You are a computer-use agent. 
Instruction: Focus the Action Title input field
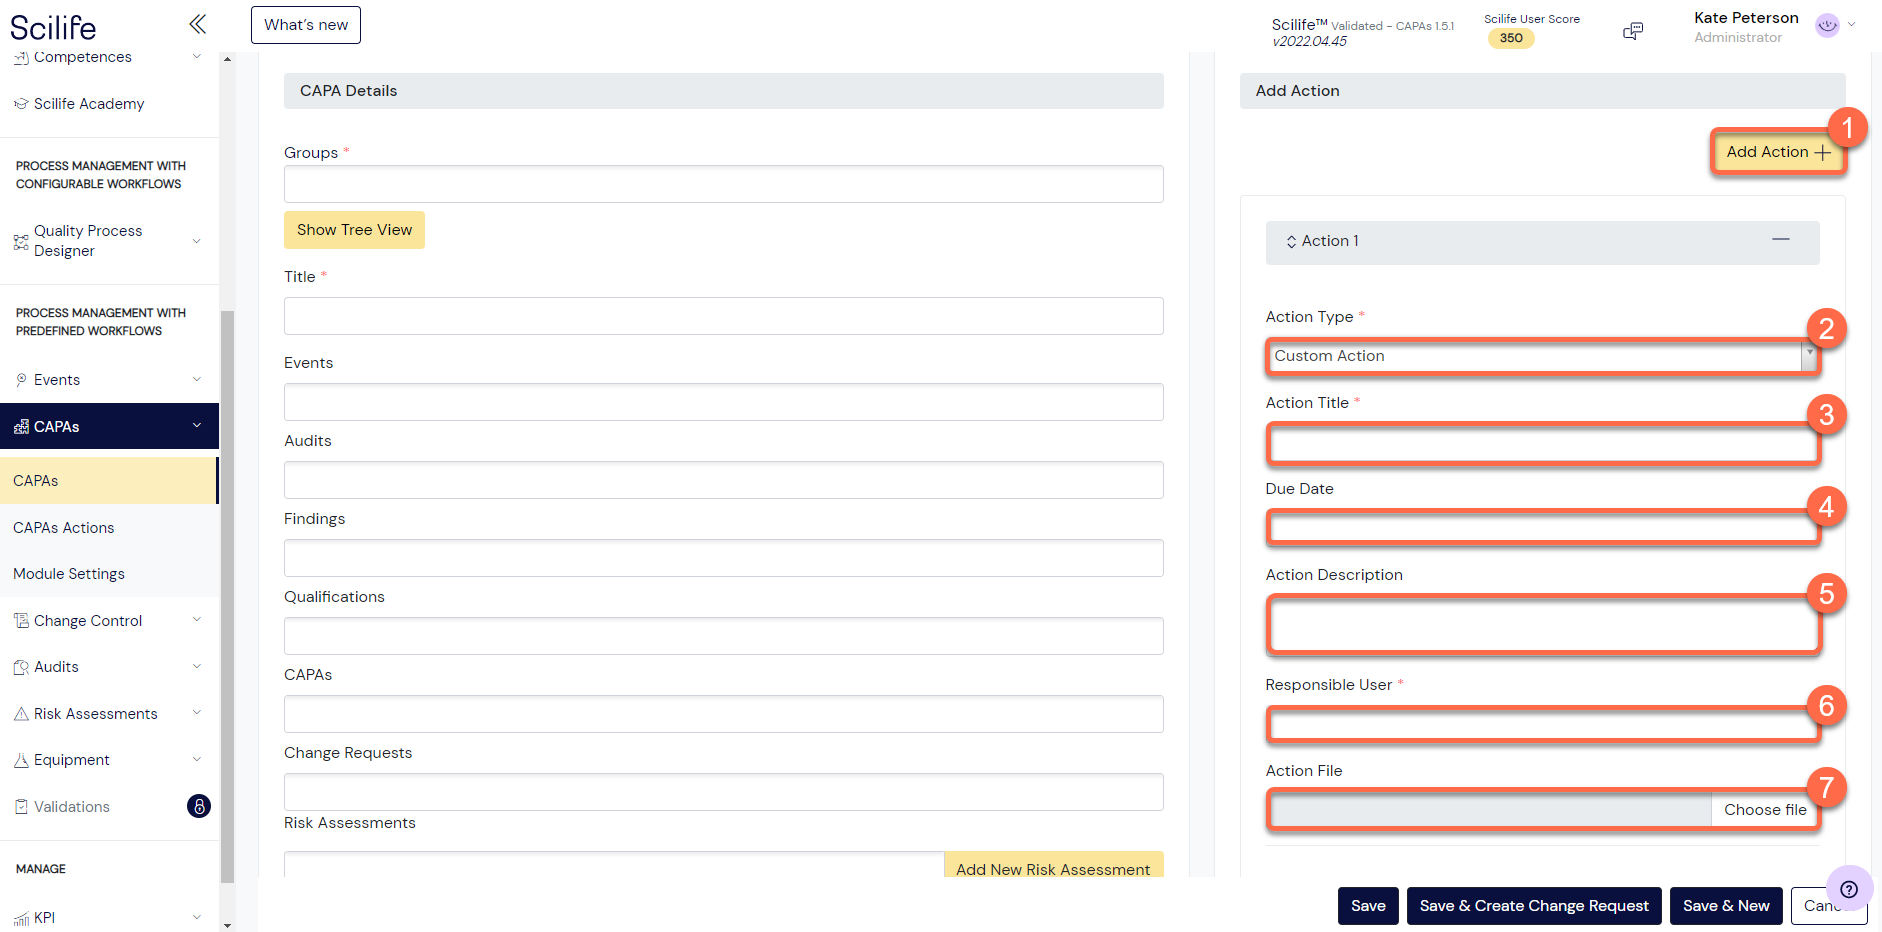[1542, 444]
